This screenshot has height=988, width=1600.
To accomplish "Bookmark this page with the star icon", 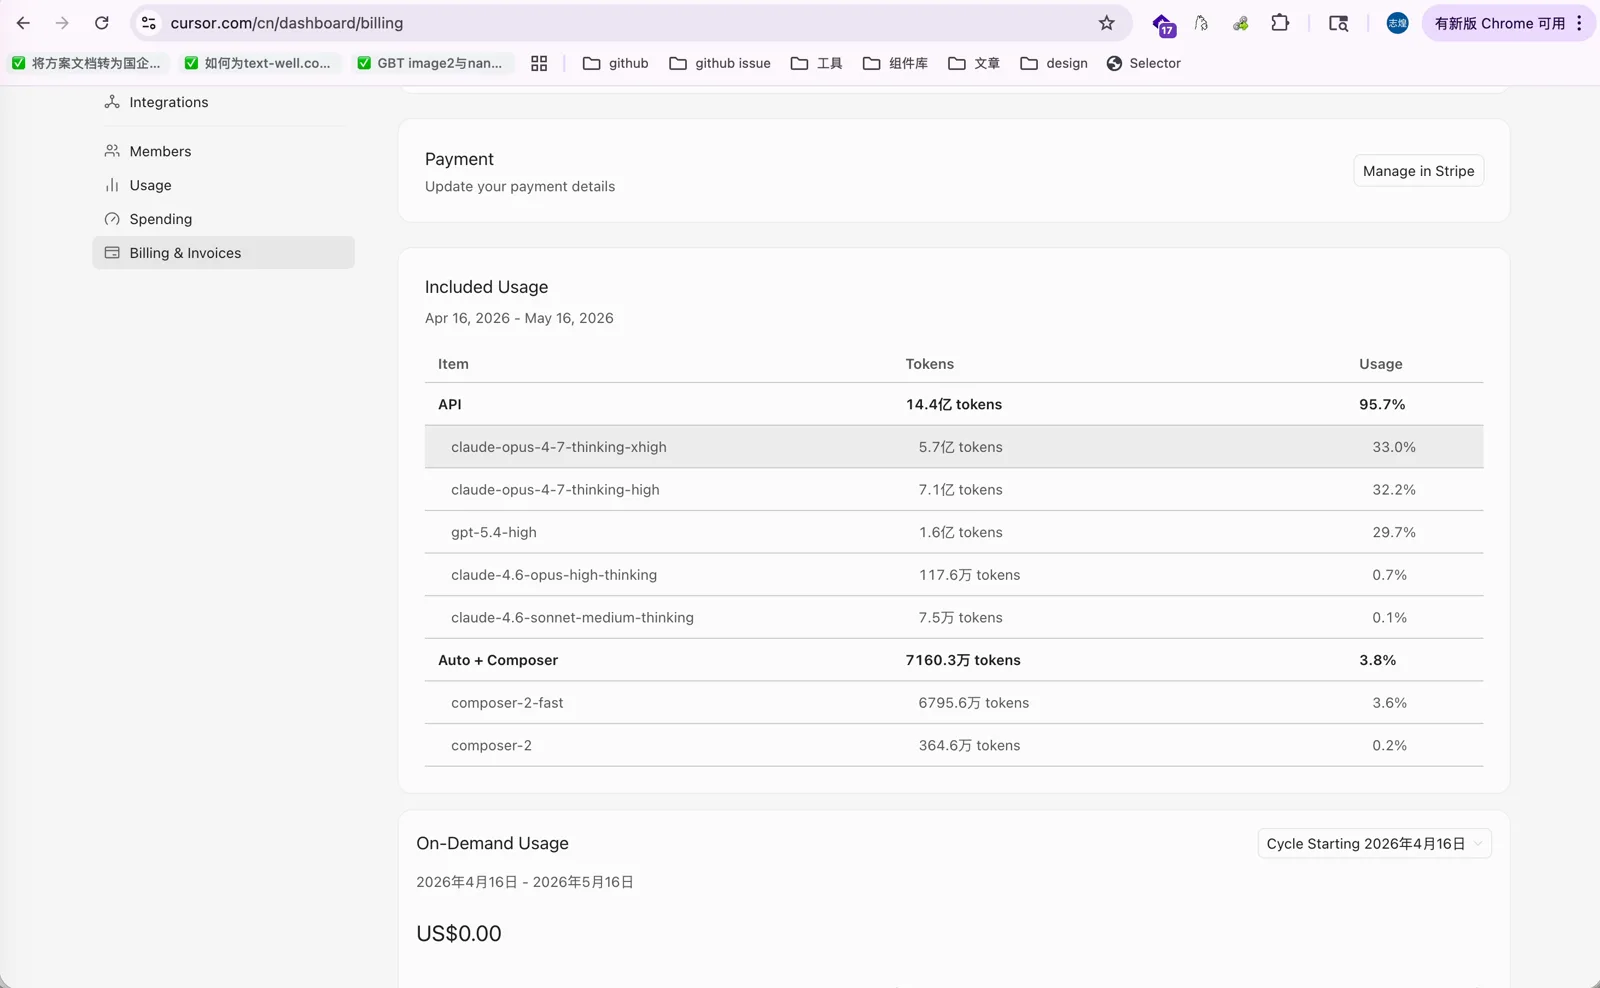I will point(1106,23).
